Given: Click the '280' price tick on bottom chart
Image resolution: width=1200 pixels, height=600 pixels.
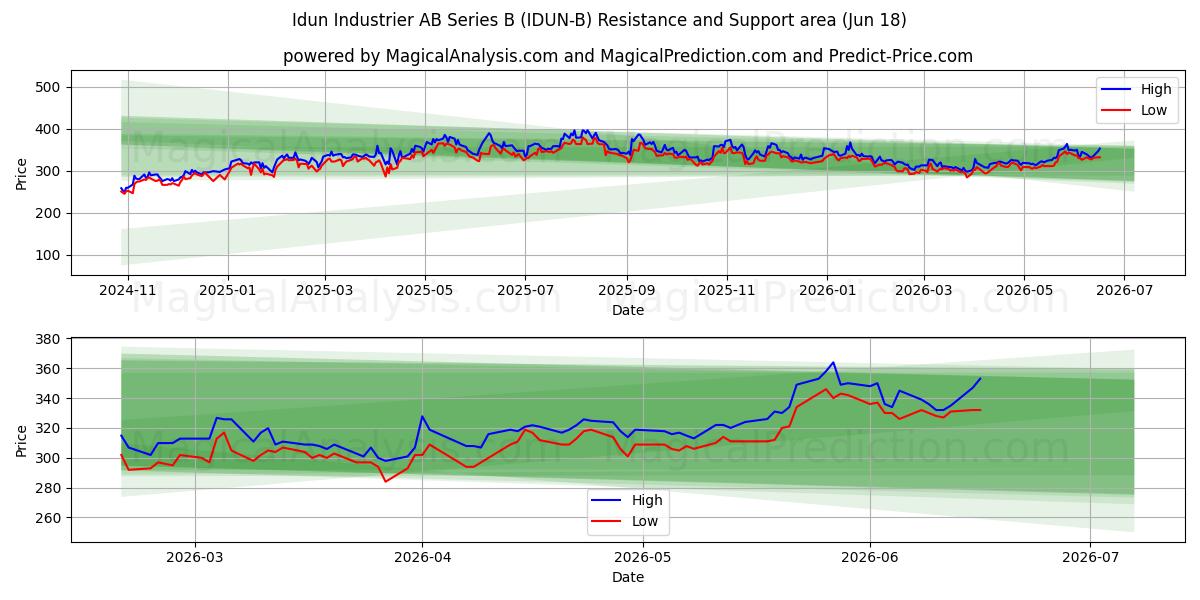Looking at the screenshot, I should [50, 488].
